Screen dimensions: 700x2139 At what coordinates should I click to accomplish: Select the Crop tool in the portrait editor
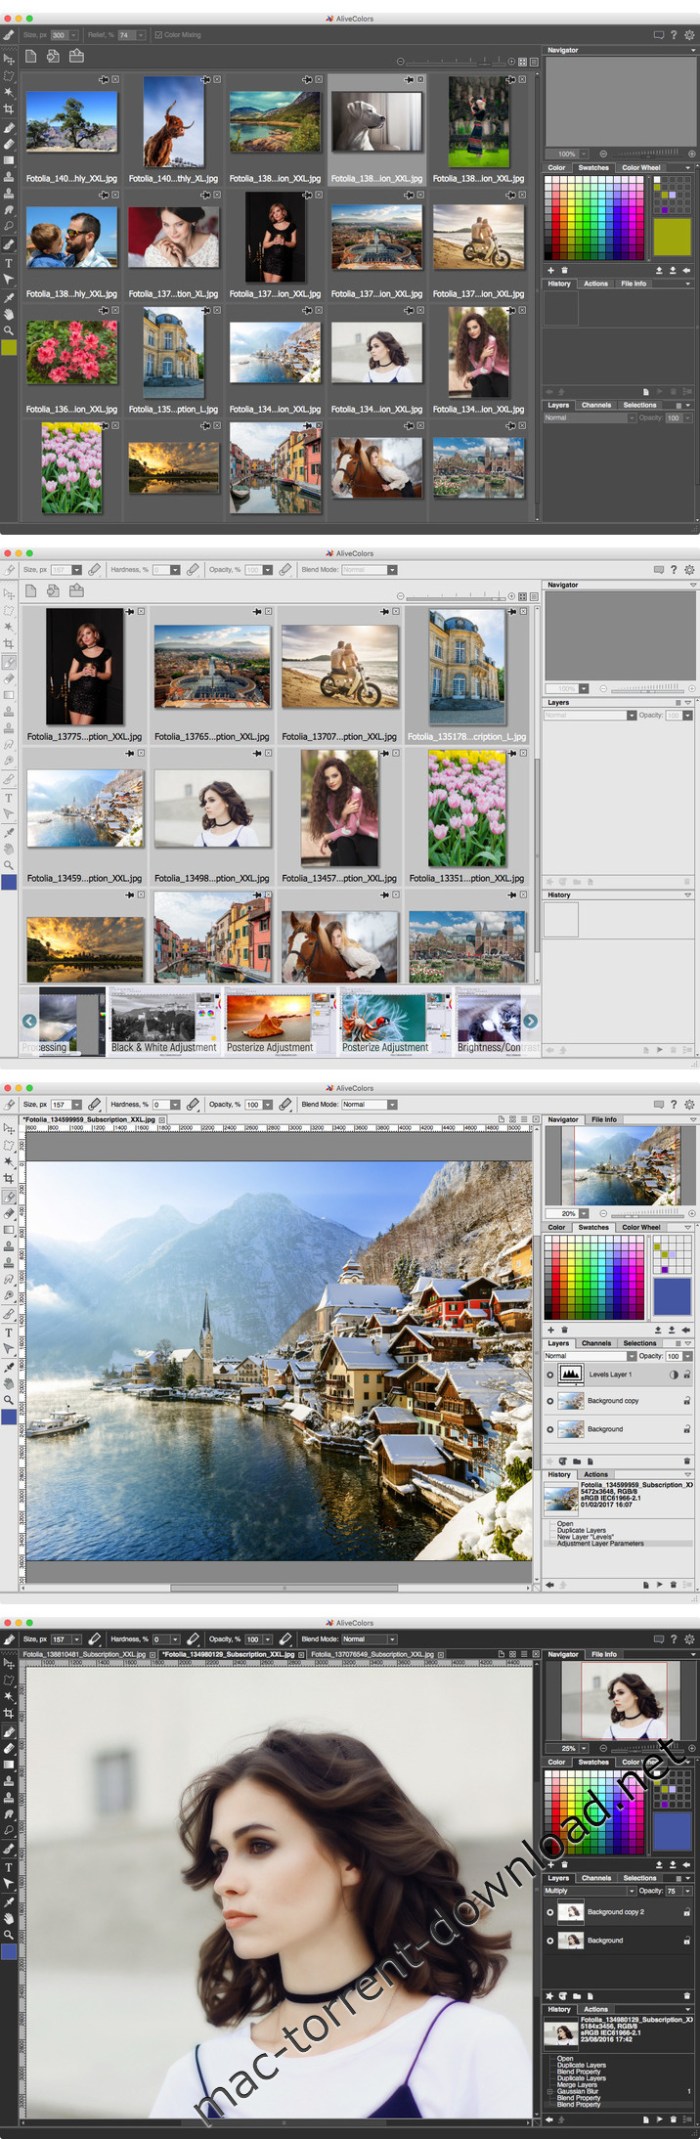pyautogui.click(x=9, y=1713)
